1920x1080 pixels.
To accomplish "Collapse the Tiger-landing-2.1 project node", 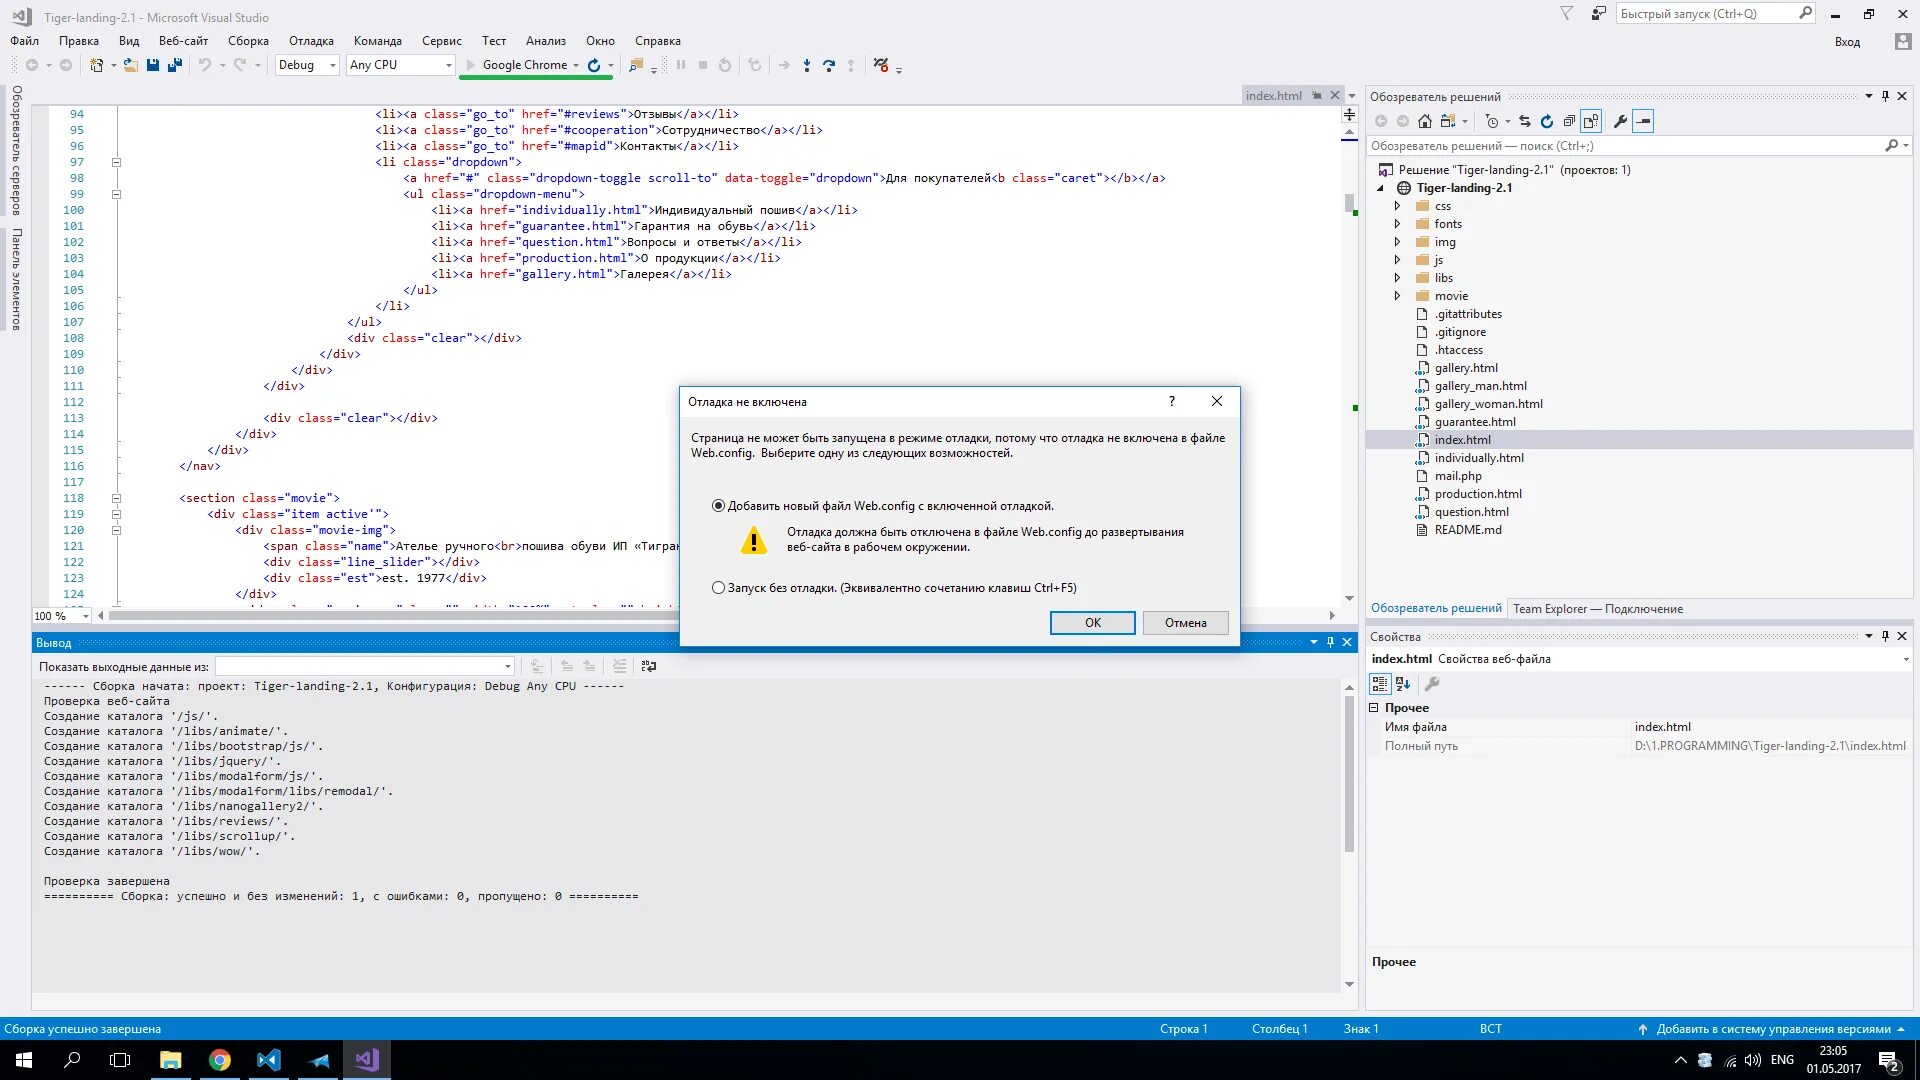I will (1381, 188).
